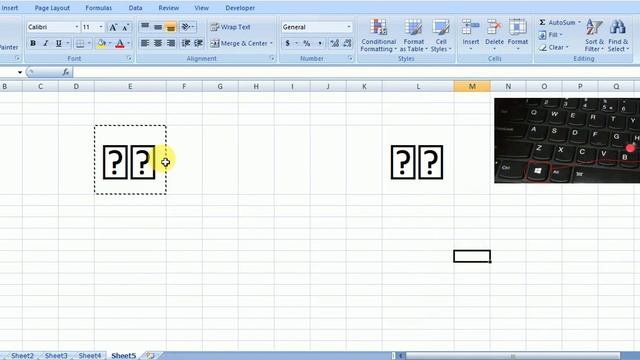
Task: Click the Borders icon
Action: [80, 43]
